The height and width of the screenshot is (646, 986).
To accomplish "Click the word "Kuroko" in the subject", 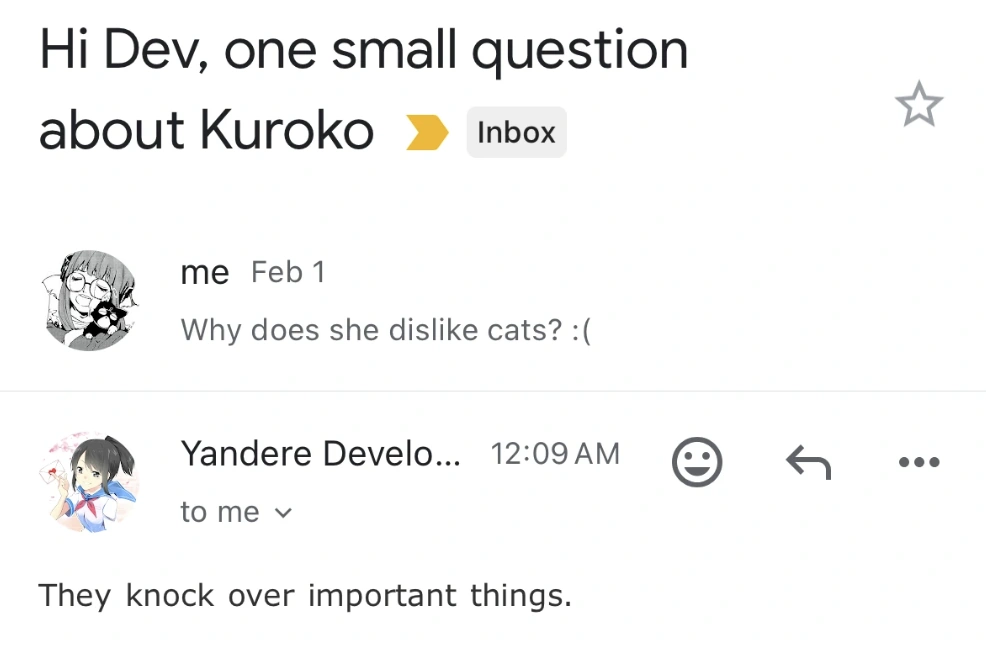I will 286,130.
